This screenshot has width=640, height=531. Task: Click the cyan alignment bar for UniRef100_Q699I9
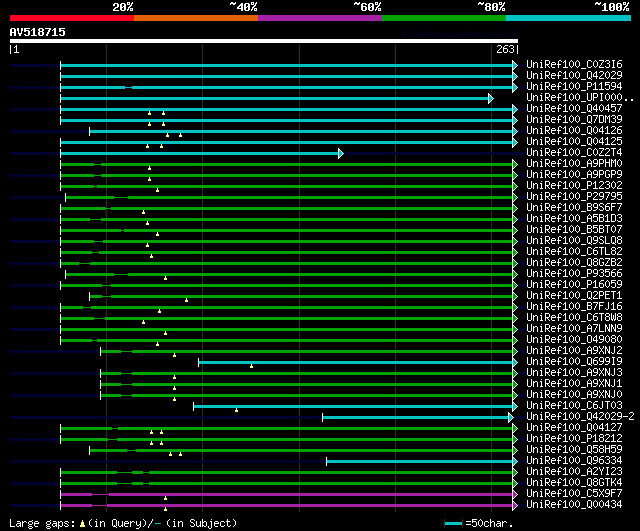tap(356, 362)
